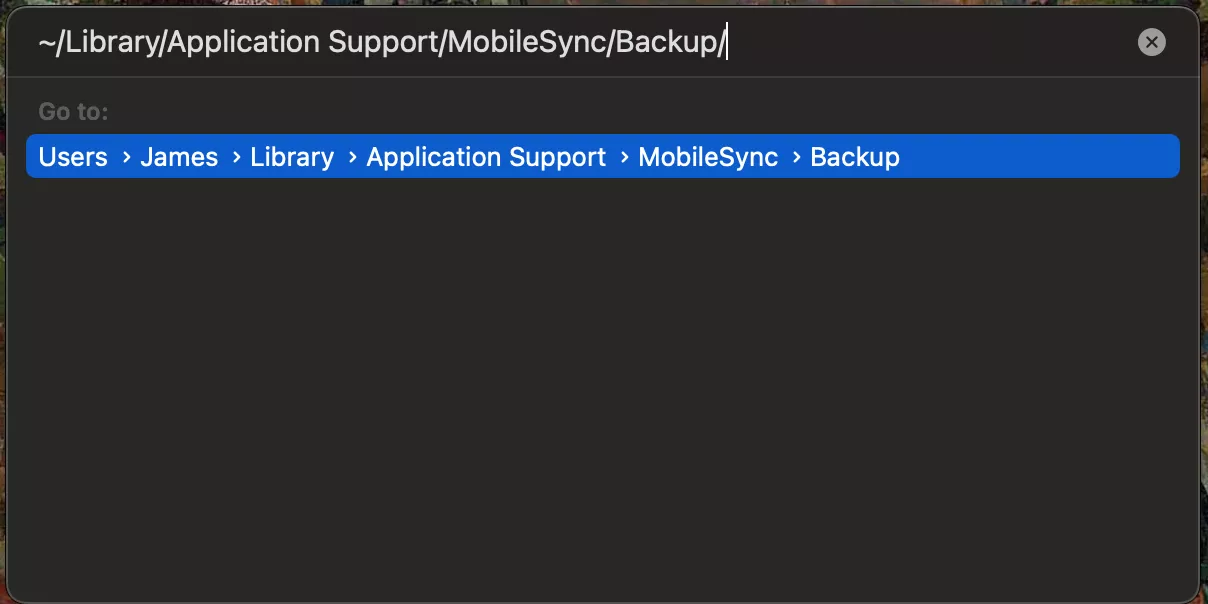Click chevron between Library and Application Support
The height and width of the screenshot is (604, 1208).
click(352, 157)
